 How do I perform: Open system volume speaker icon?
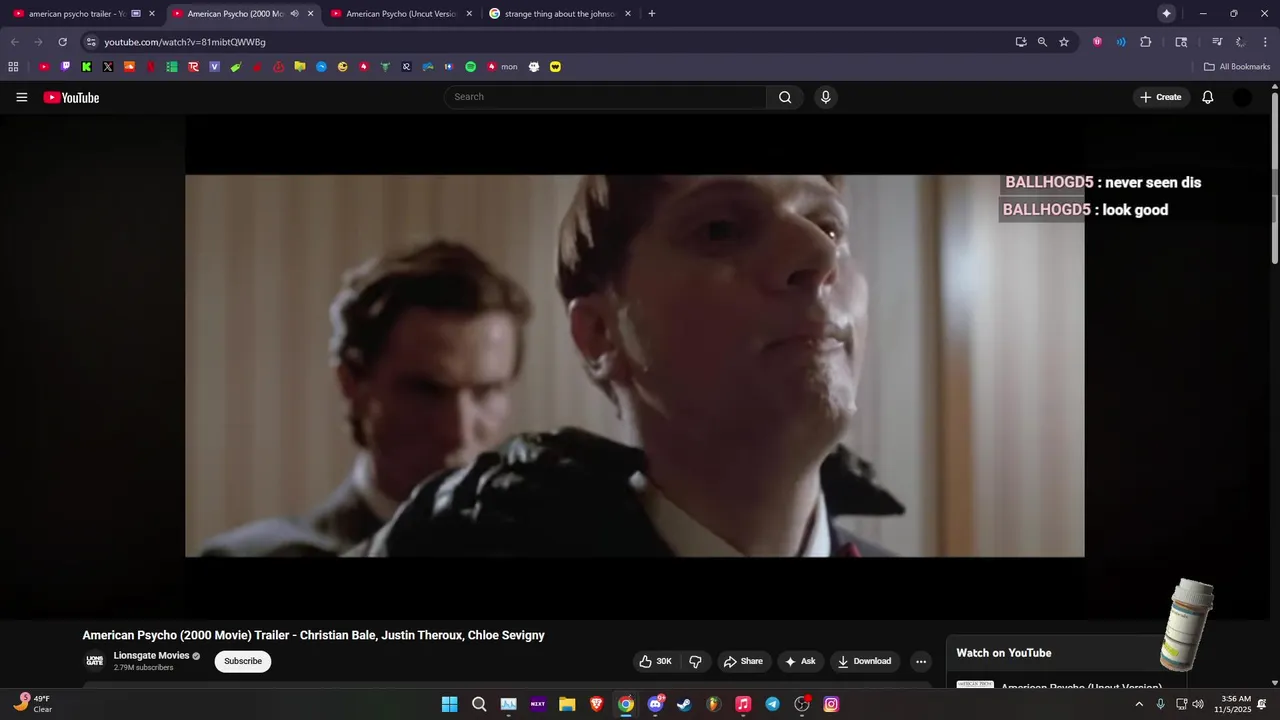click(x=1197, y=704)
